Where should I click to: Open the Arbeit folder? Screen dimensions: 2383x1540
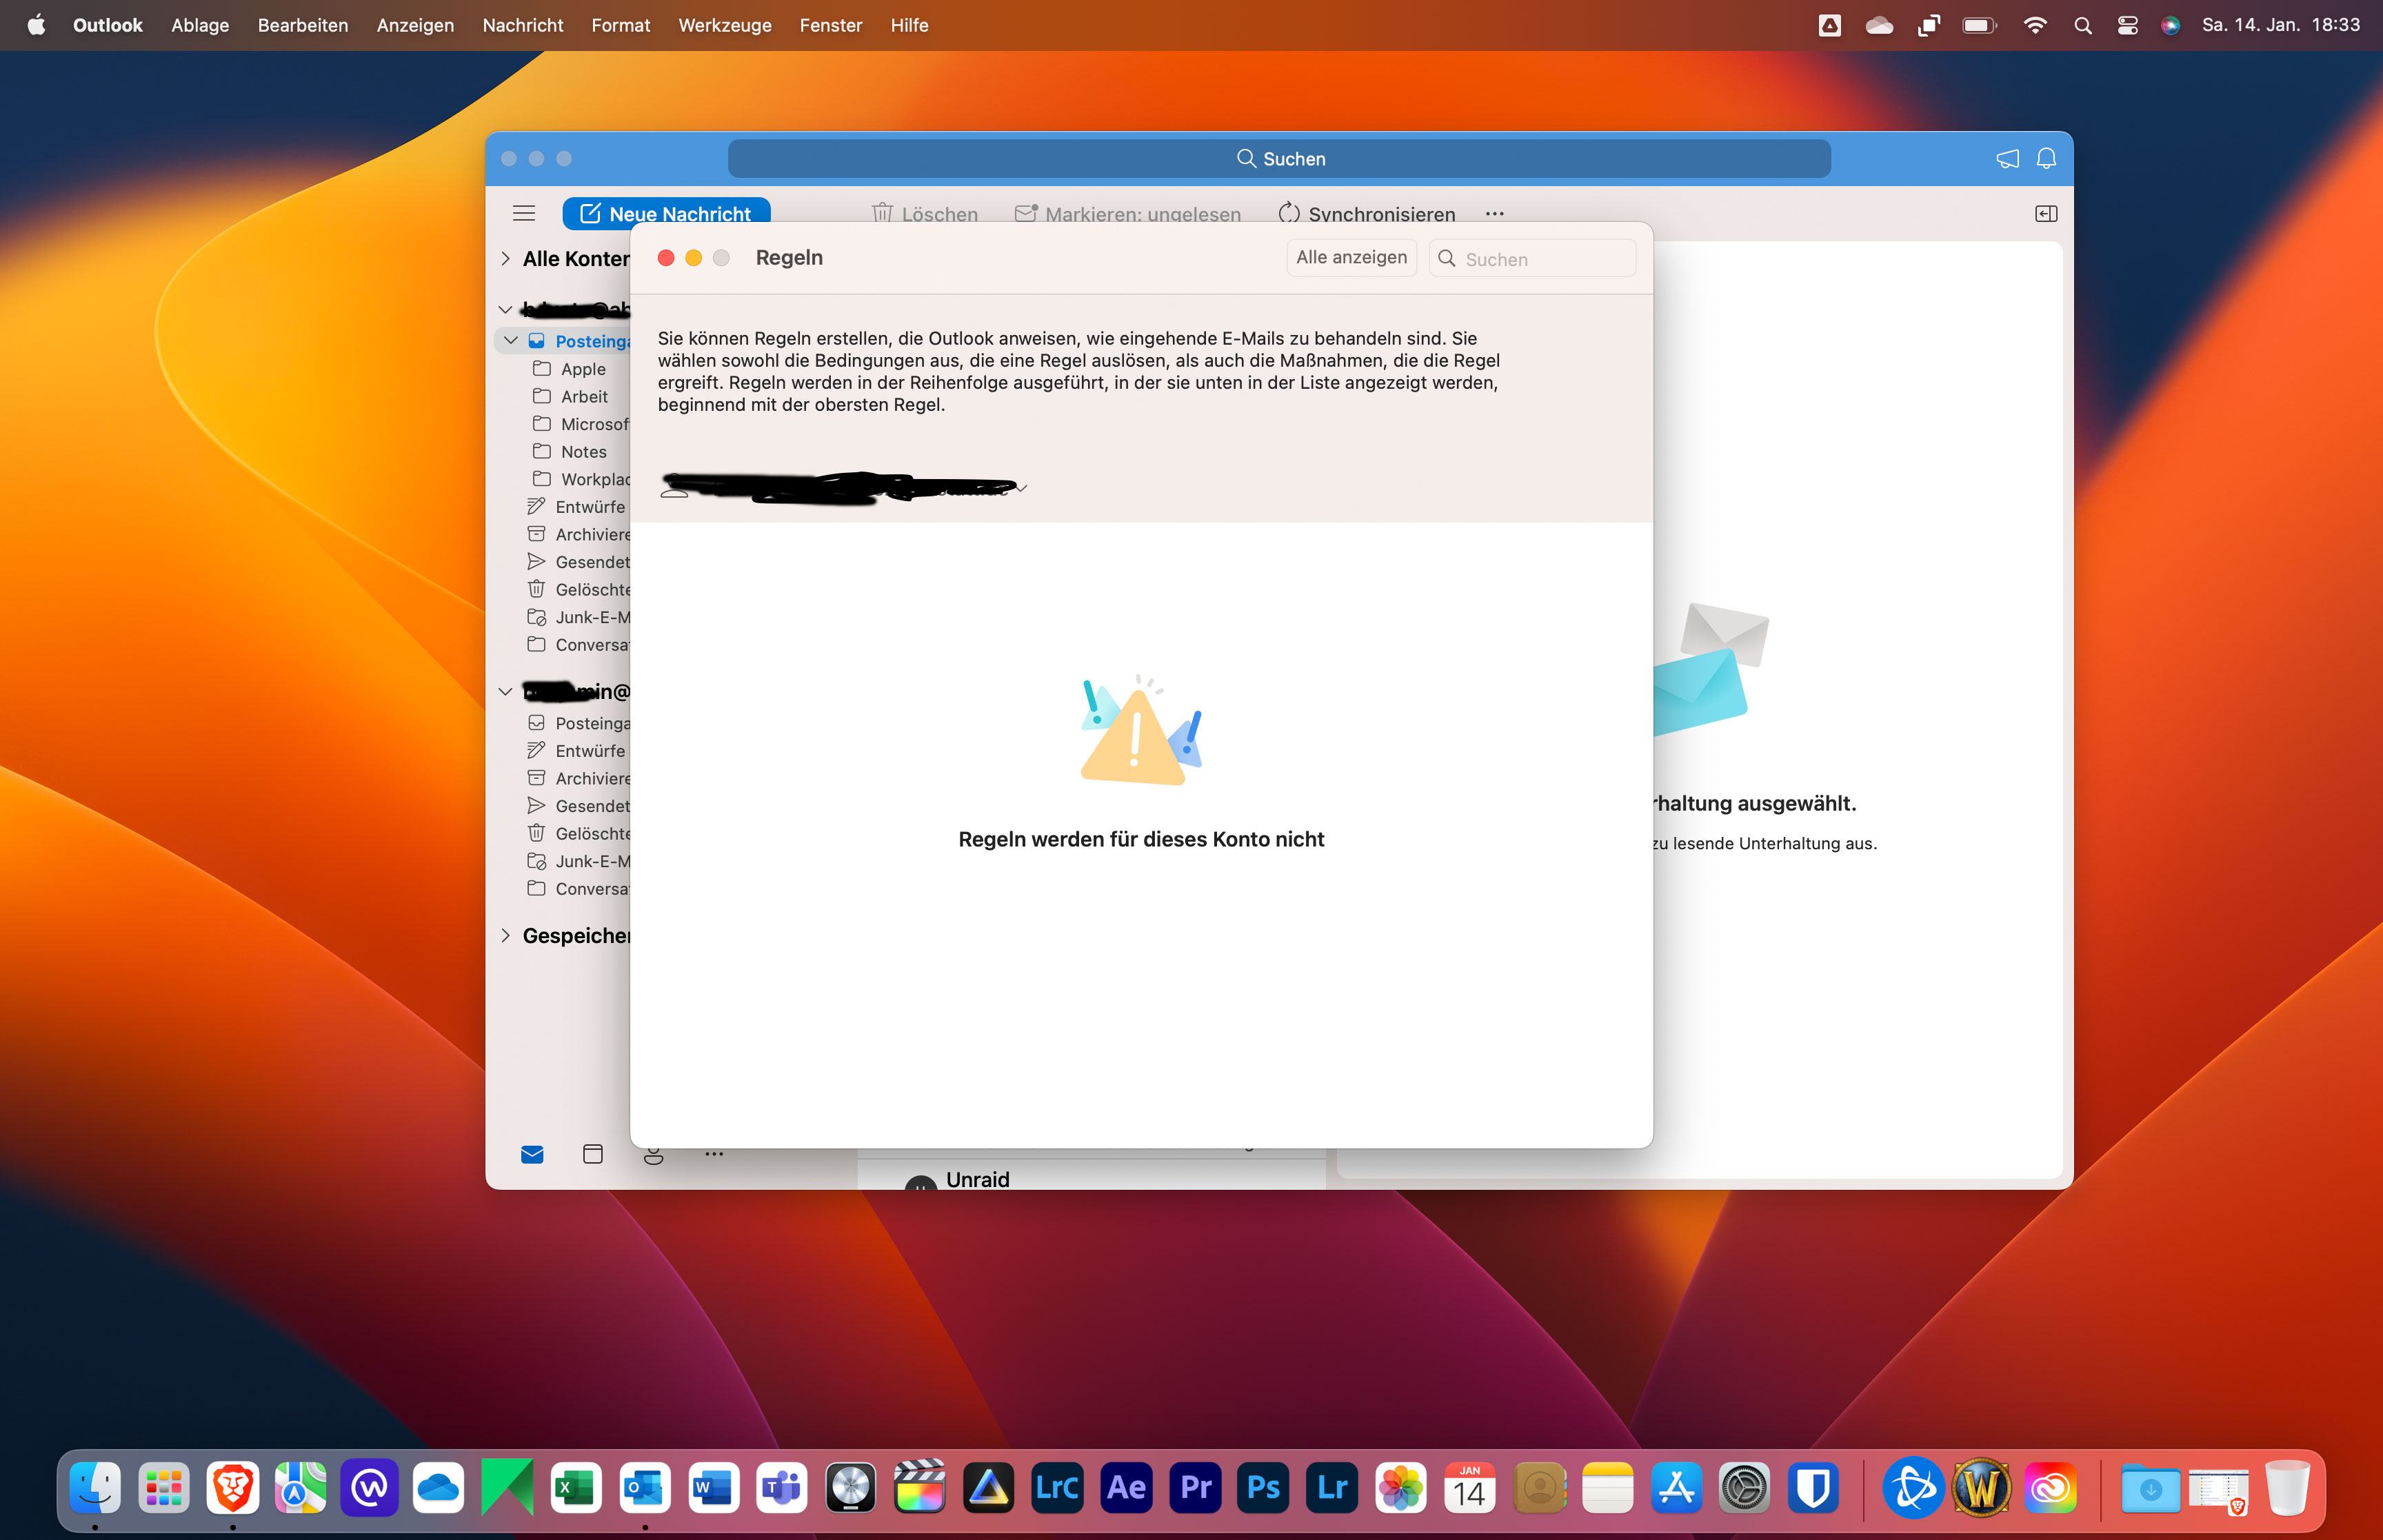(584, 397)
